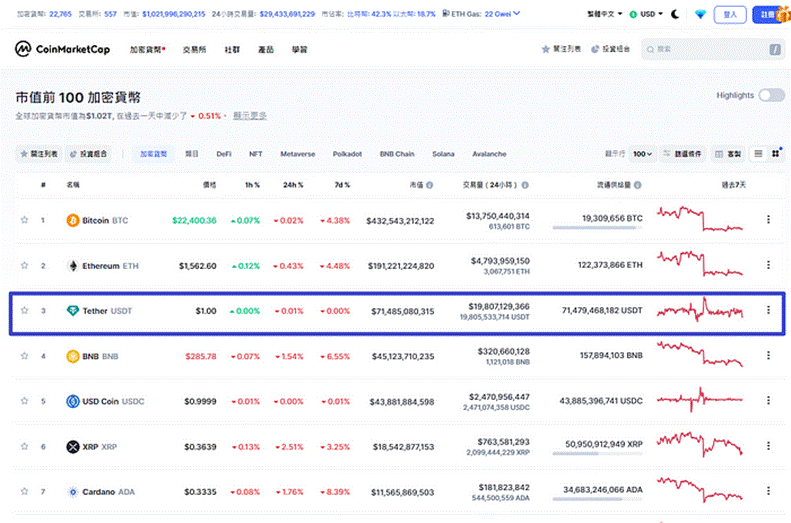
Task: Select the list view layout icon
Action: coord(758,154)
